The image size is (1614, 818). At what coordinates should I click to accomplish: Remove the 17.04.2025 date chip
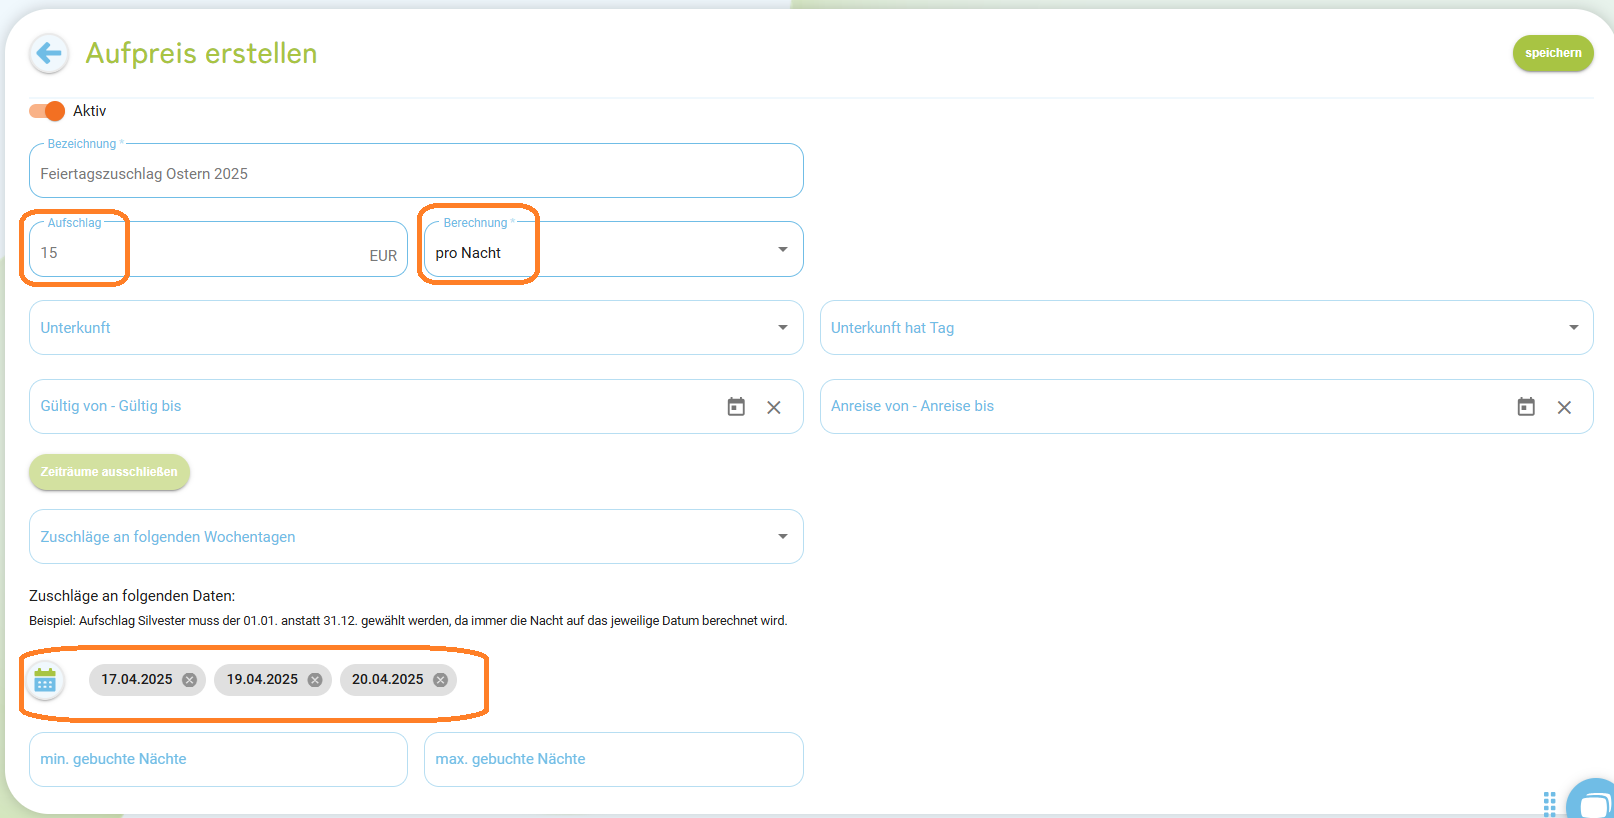point(189,680)
